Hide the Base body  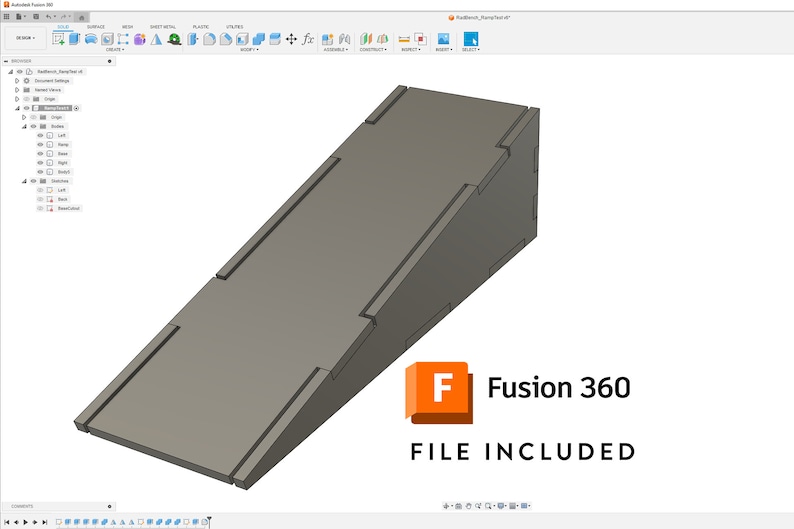pyautogui.click(x=41, y=153)
